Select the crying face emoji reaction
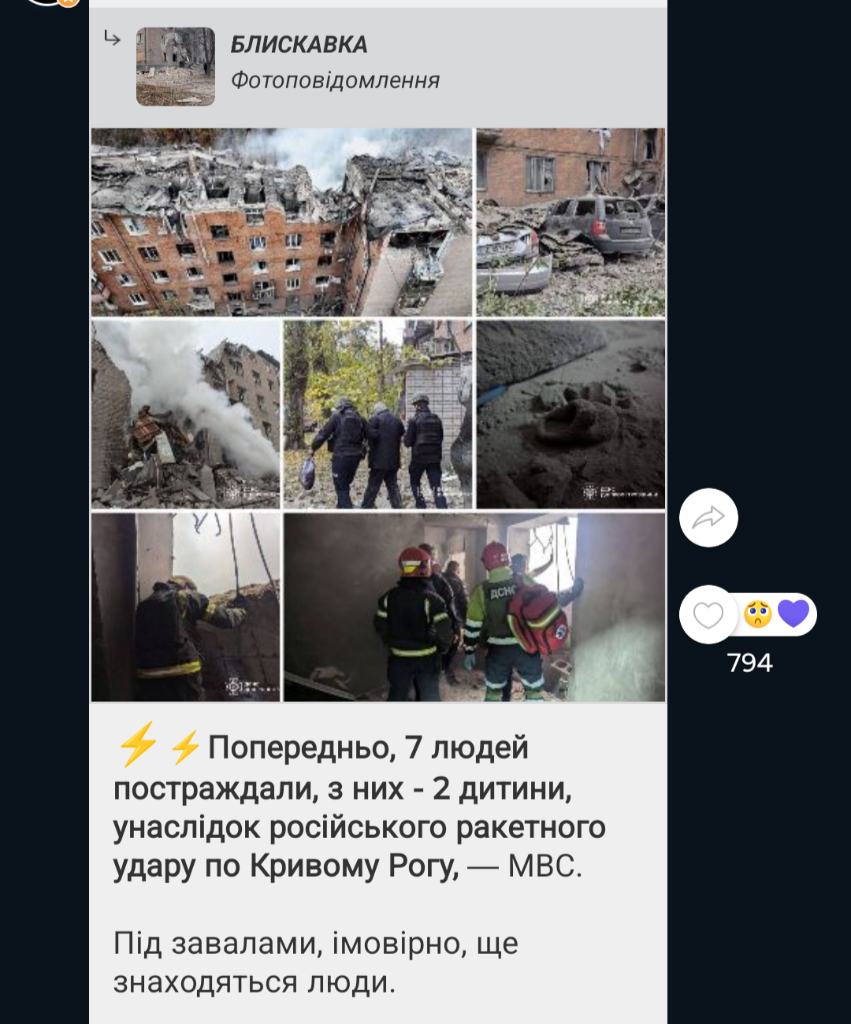The height and width of the screenshot is (1024, 851). pos(758,615)
